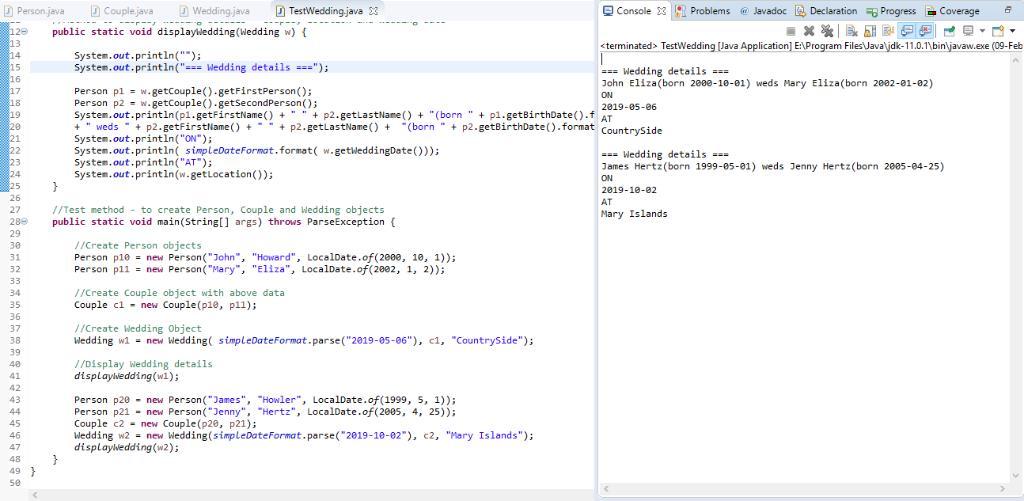Click the console output "Mary Islands"
Viewport: 1024px width, 501px height.
[x=634, y=214]
